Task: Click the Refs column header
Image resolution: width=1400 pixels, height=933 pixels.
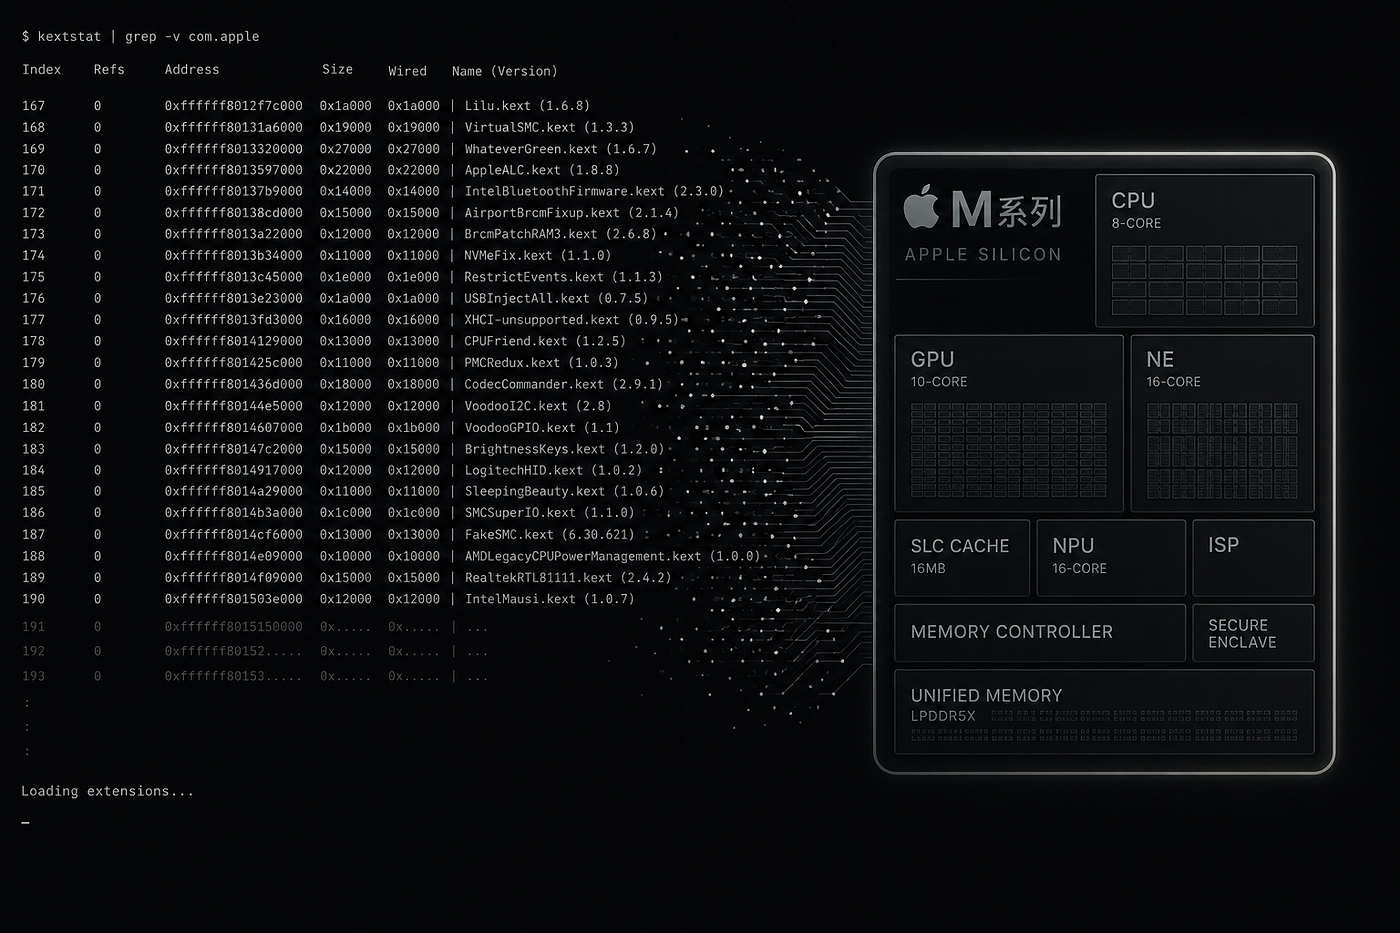Action: 109,70
